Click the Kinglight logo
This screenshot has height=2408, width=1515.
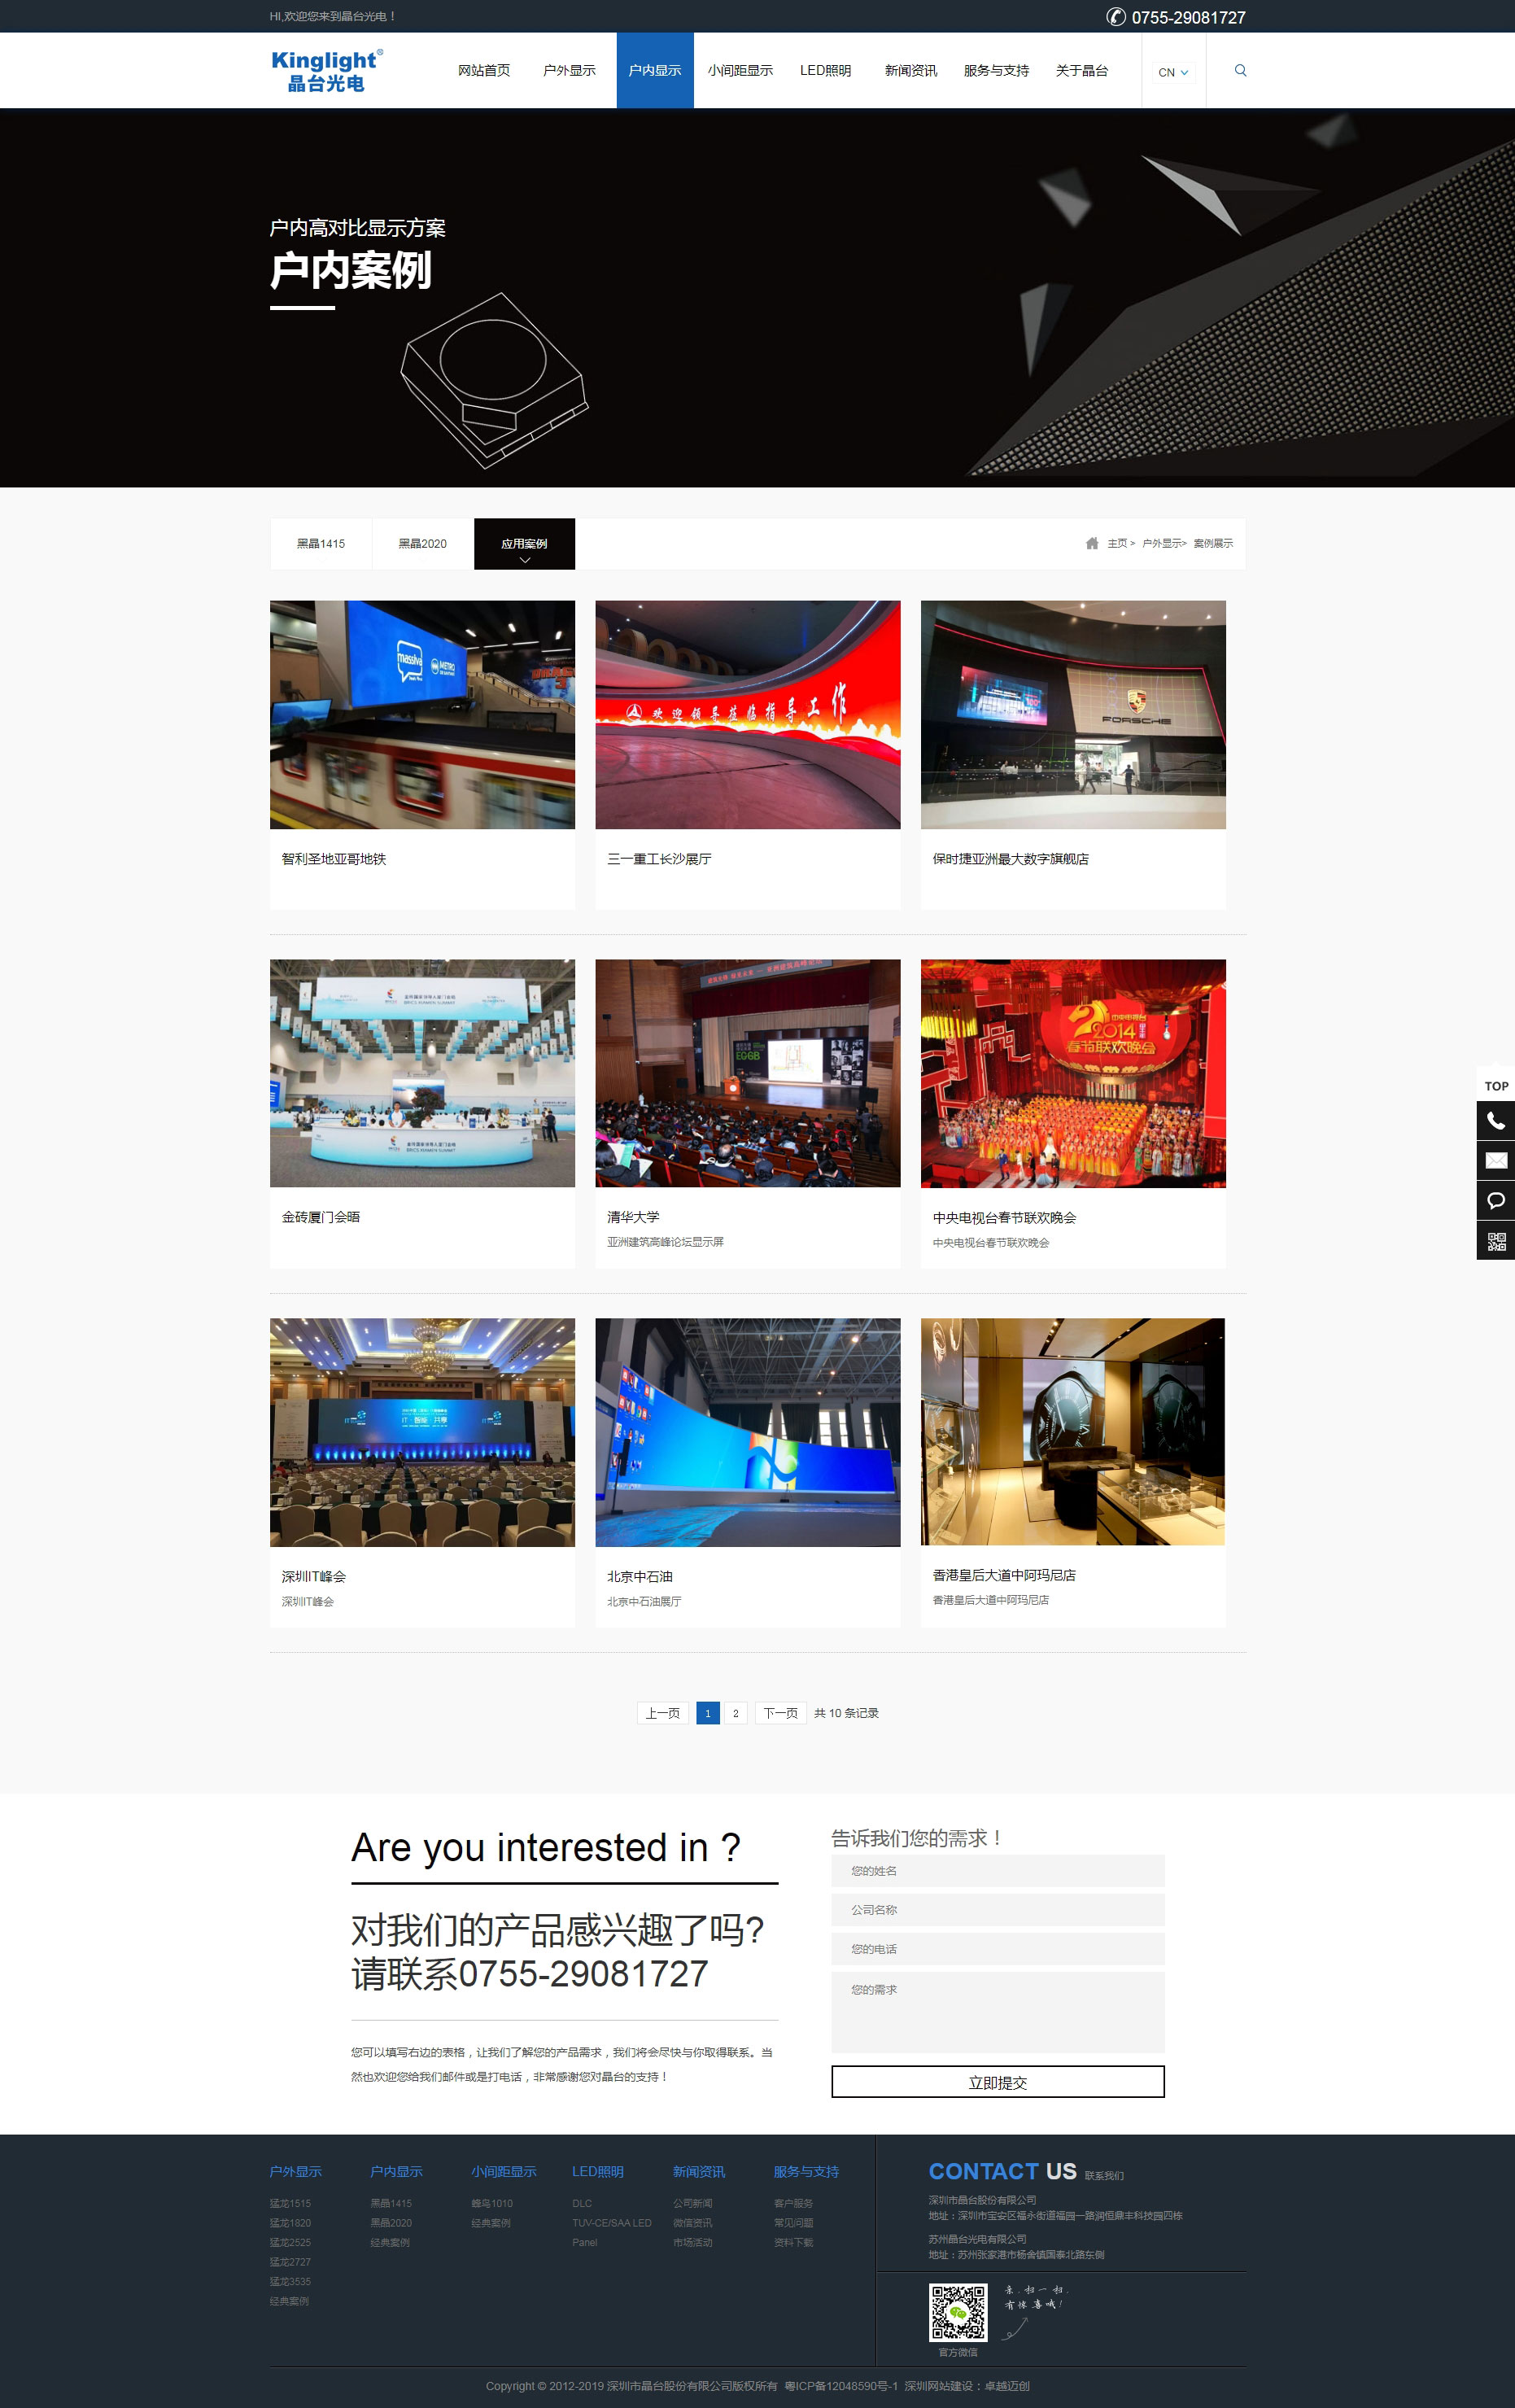coord(326,71)
